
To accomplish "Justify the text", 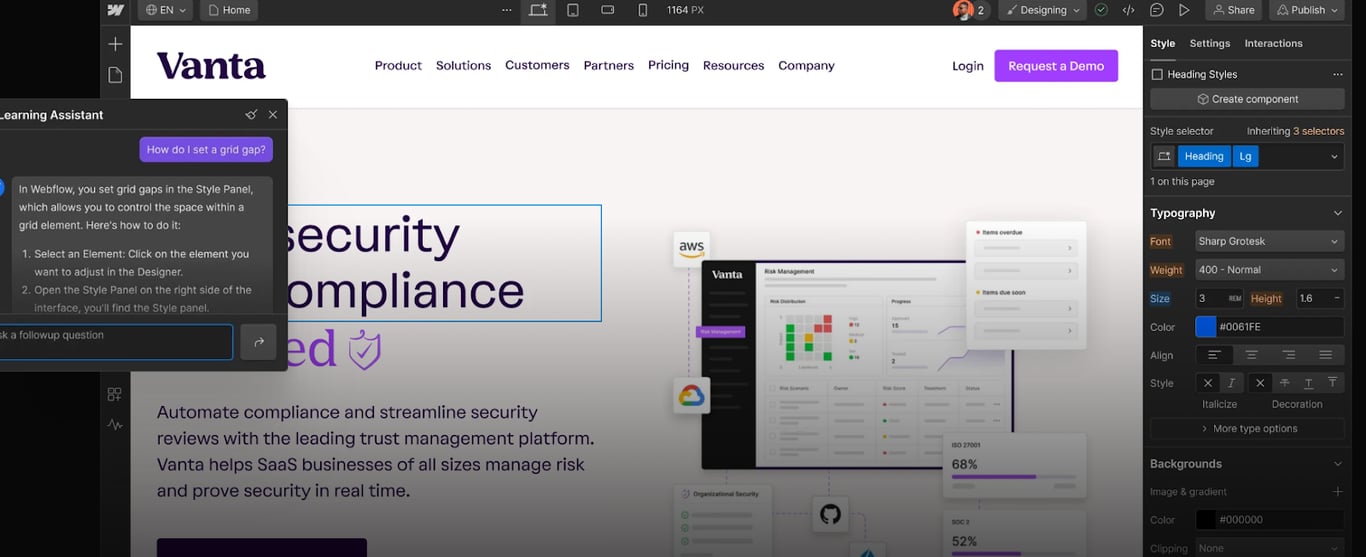I will pyautogui.click(x=1326, y=355).
